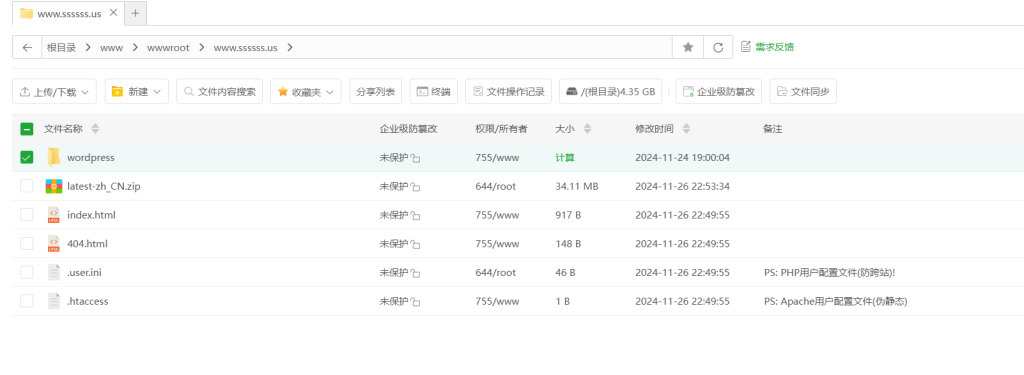Expand chevron after 根目录 in path
The width and height of the screenshot is (1024, 375).
pyautogui.click(x=88, y=47)
